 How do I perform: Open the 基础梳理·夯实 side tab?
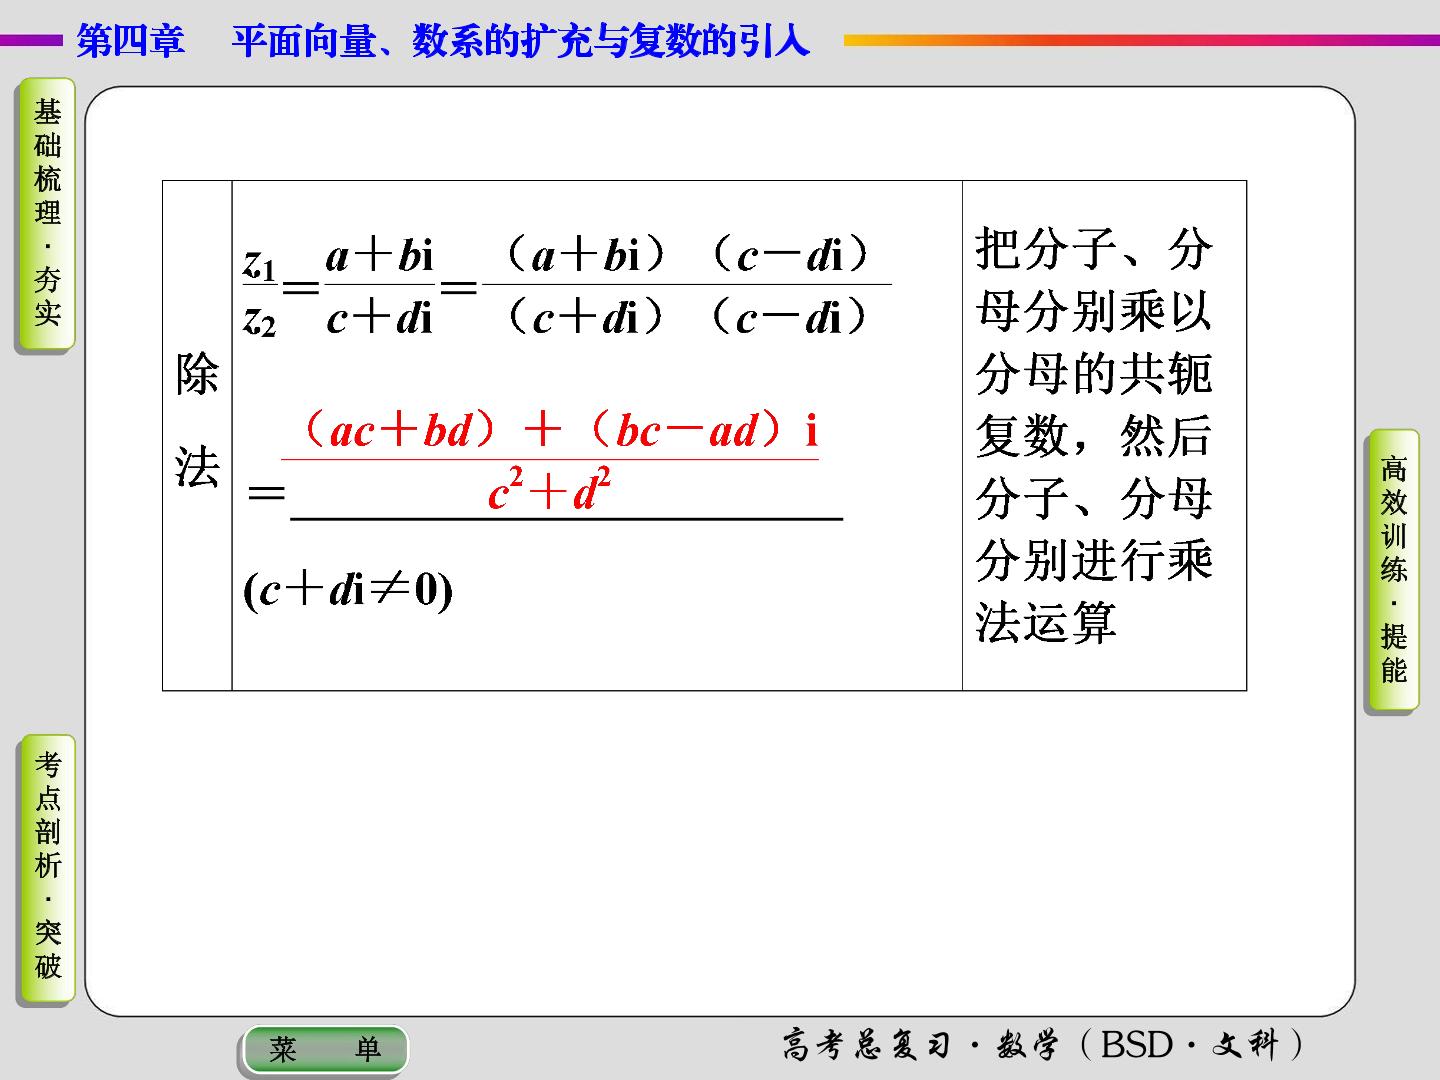click(x=46, y=214)
